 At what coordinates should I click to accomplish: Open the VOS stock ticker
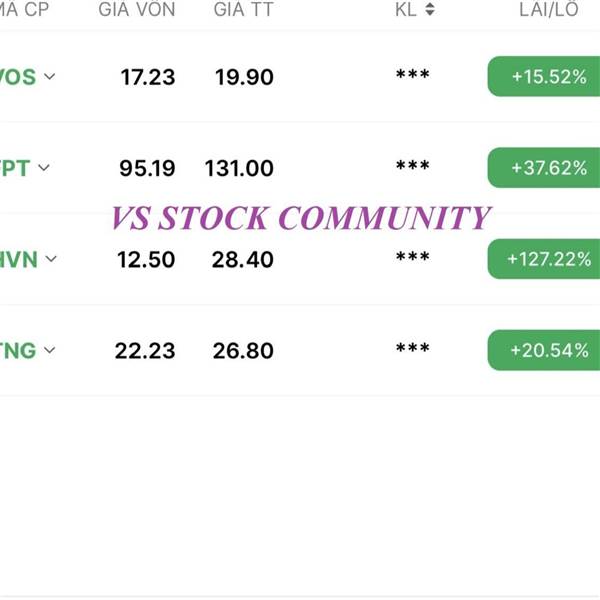[x=18, y=77]
